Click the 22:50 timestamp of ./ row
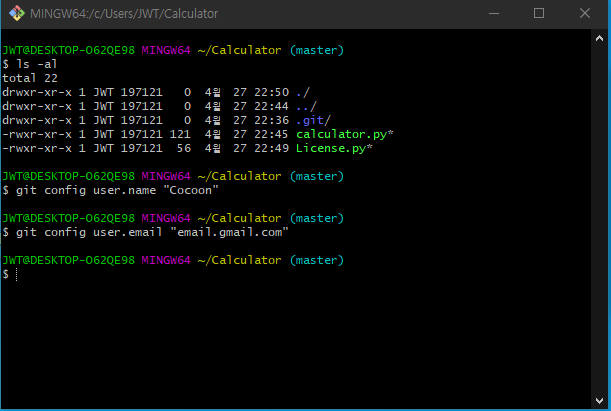 coord(271,92)
